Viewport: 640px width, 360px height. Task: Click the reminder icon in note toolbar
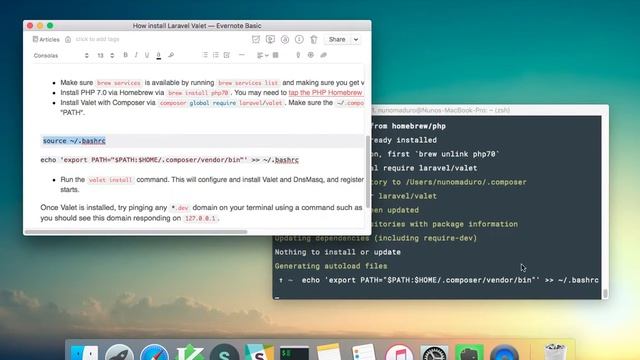pyautogui.click(x=256, y=39)
